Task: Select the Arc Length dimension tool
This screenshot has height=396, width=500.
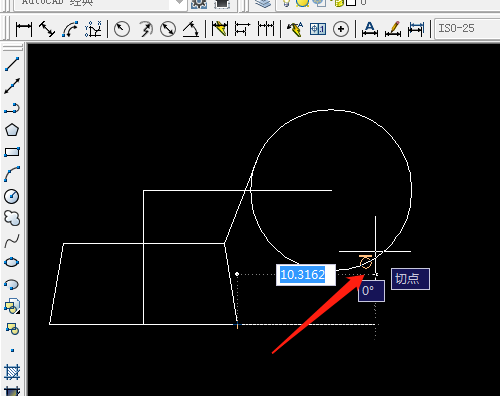Action: 70,29
